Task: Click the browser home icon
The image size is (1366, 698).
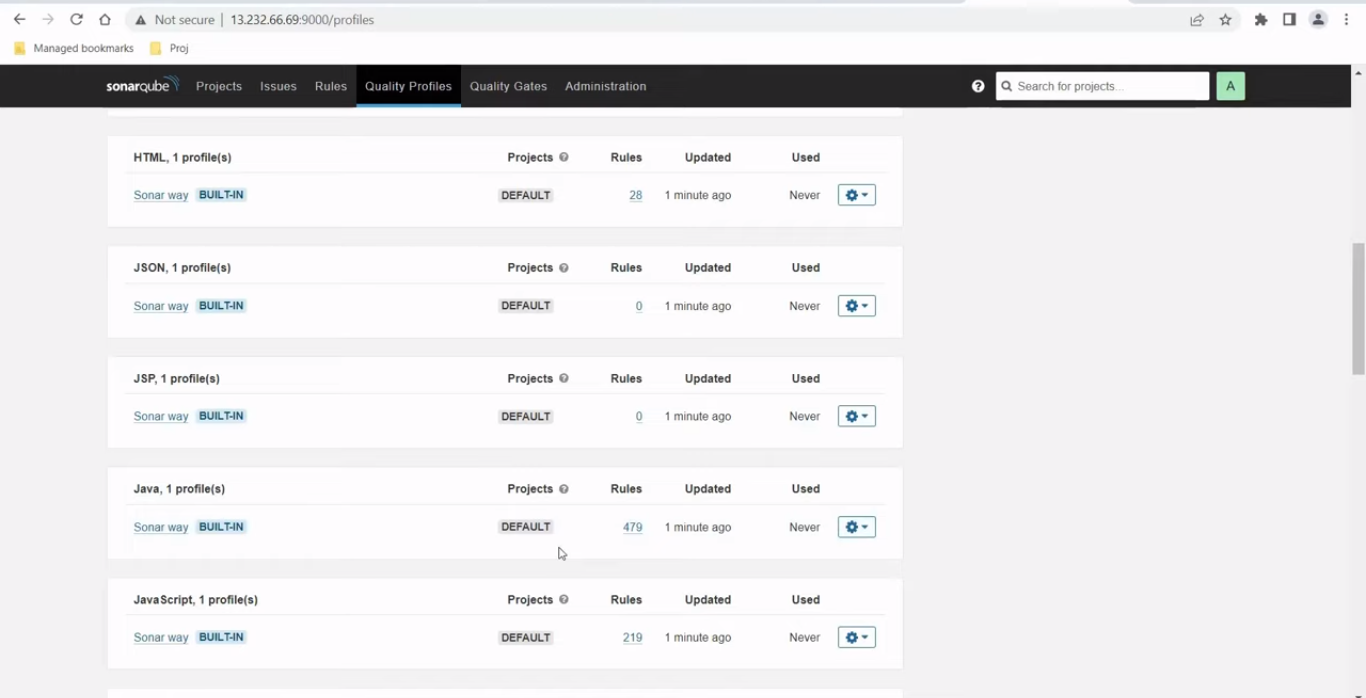Action: [105, 20]
